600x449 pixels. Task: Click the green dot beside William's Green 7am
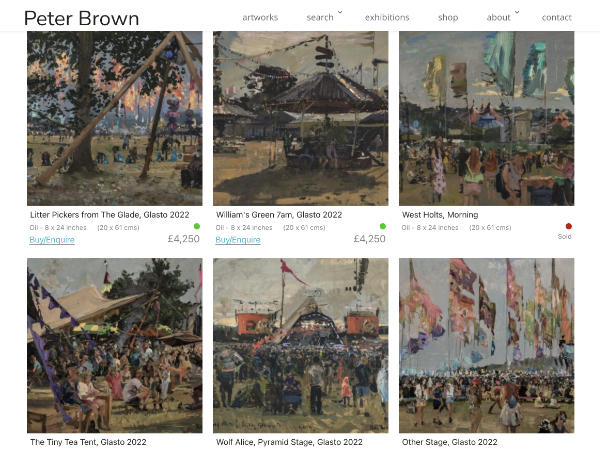[x=383, y=226]
